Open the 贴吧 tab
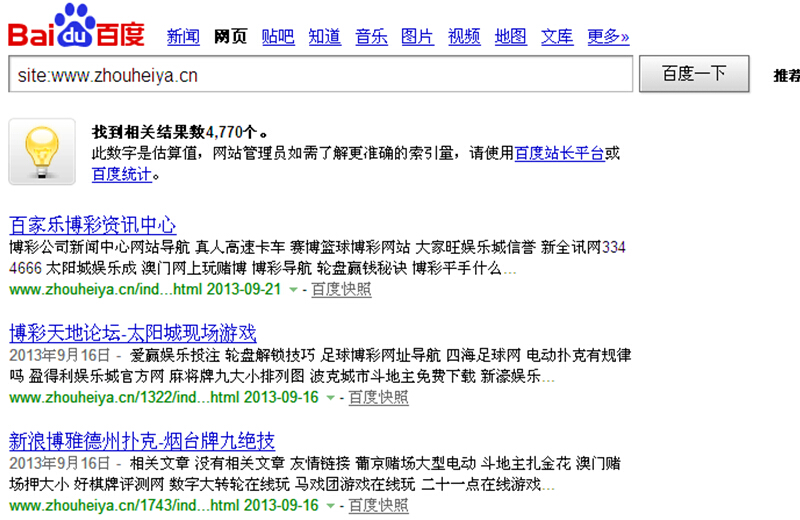Image resolution: width=800 pixels, height=520 pixels. (x=278, y=37)
